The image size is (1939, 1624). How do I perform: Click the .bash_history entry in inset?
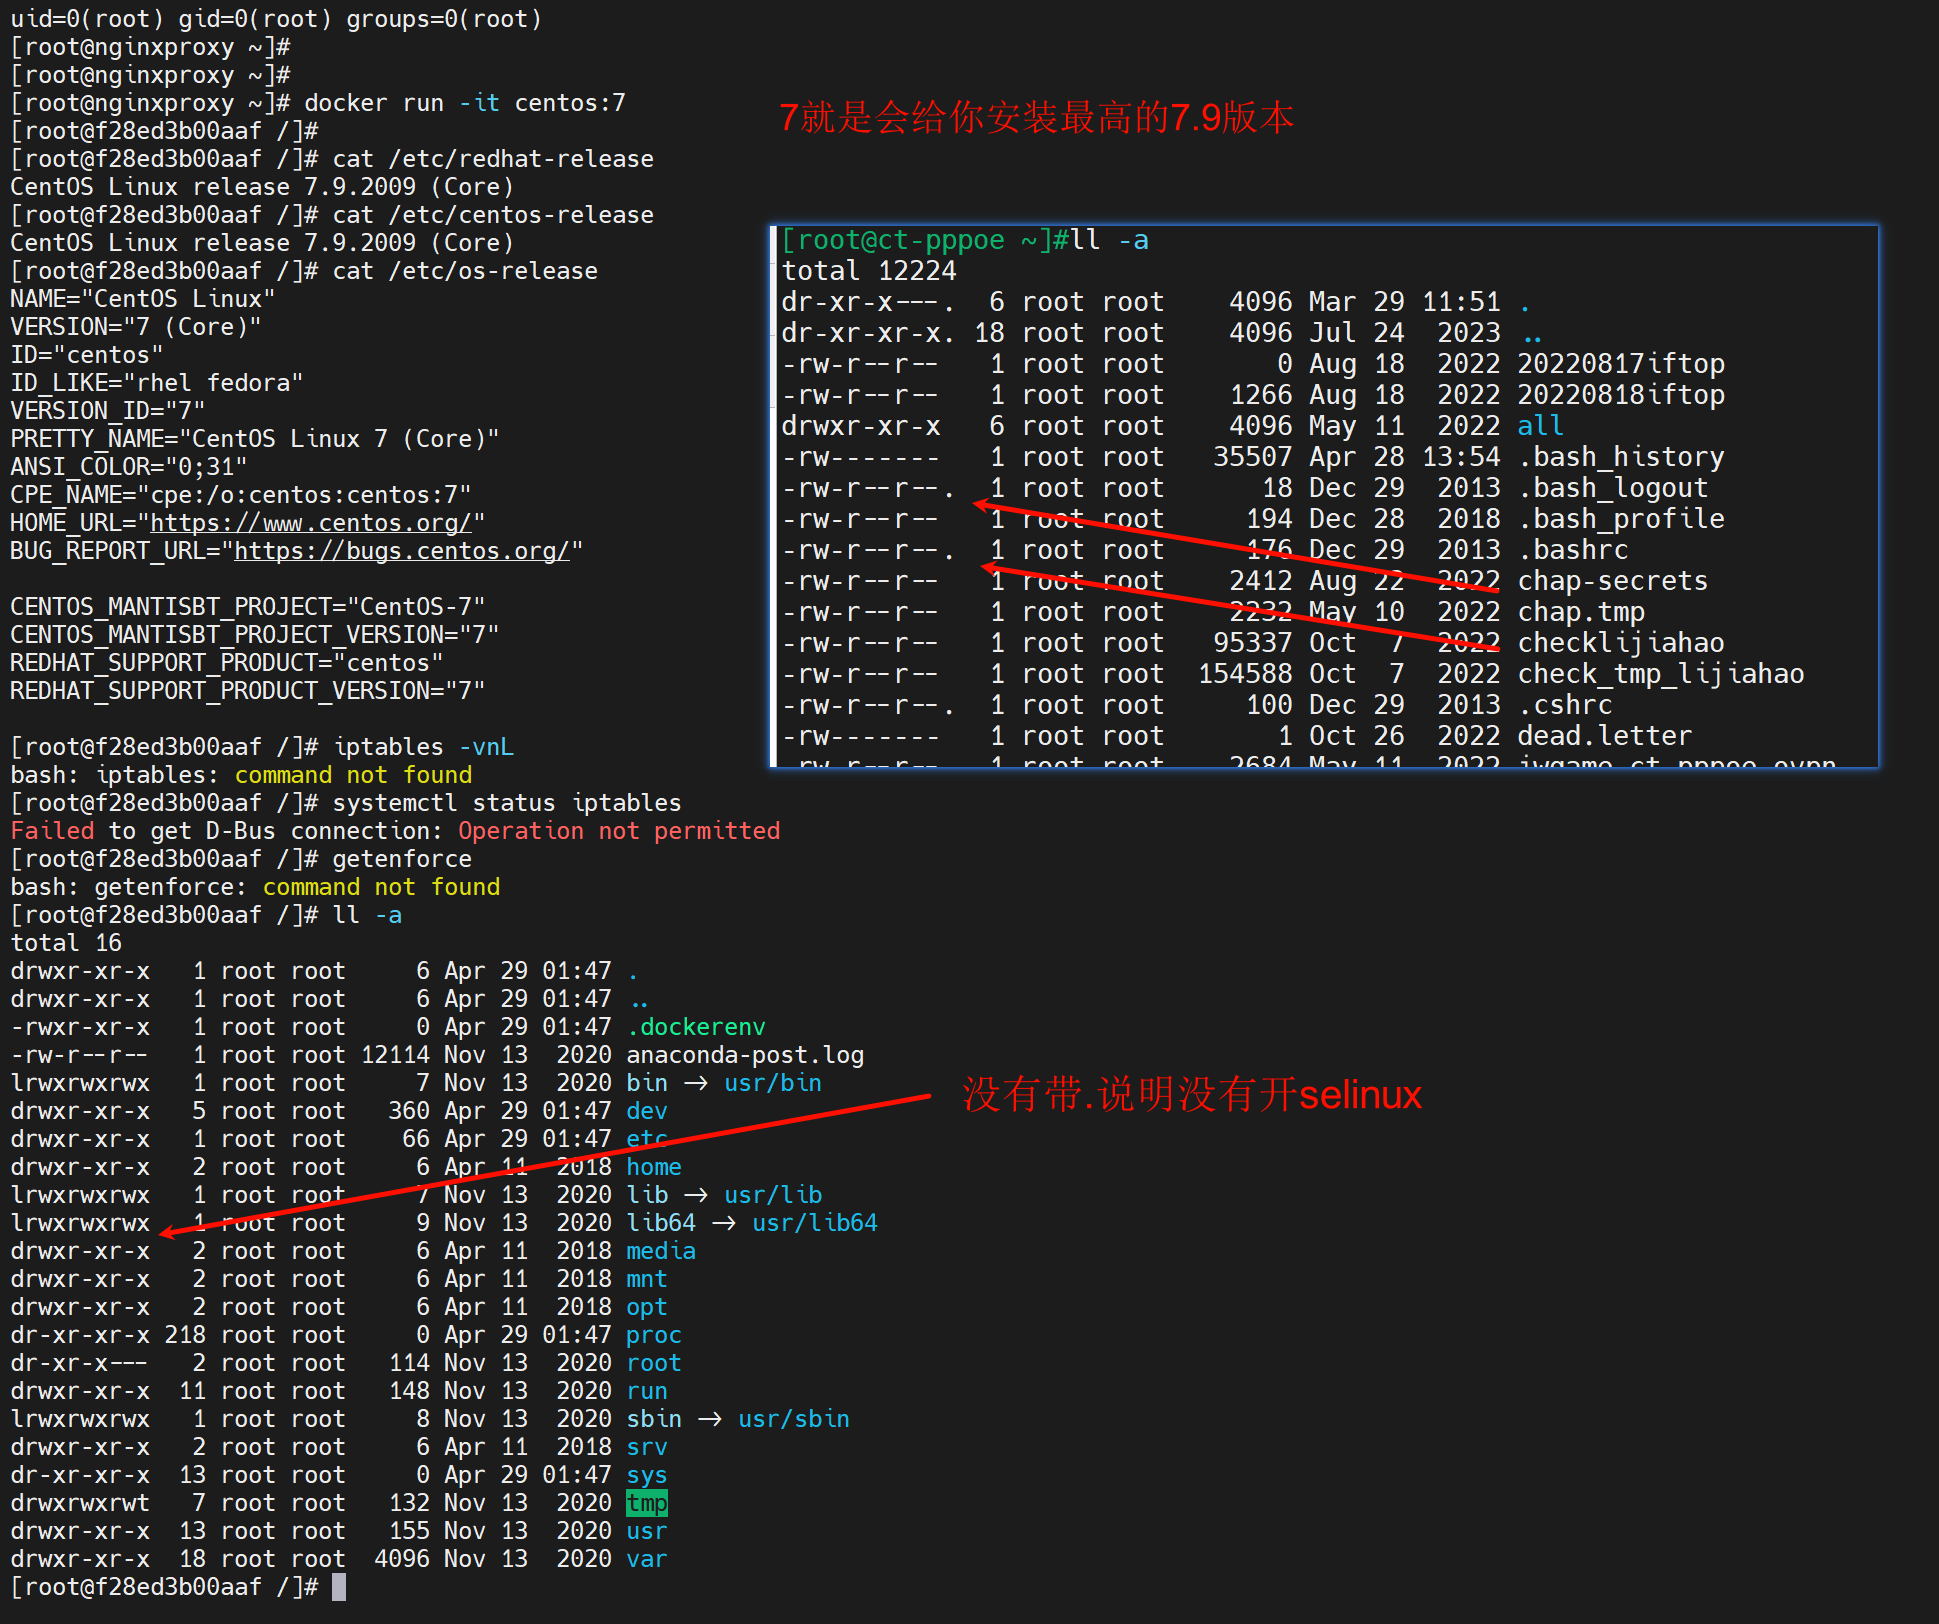[1620, 457]
